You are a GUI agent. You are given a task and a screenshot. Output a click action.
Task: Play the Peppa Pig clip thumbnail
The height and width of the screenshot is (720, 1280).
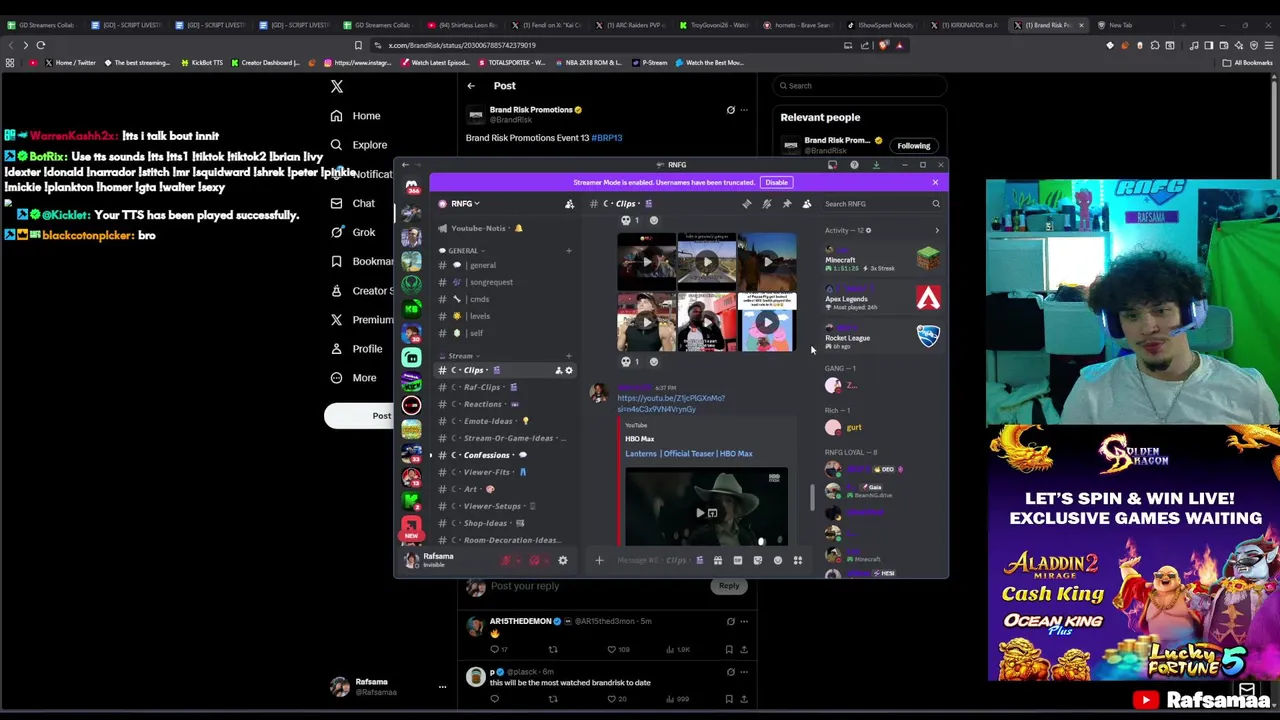pyautogui.click(x=767, y=322)
